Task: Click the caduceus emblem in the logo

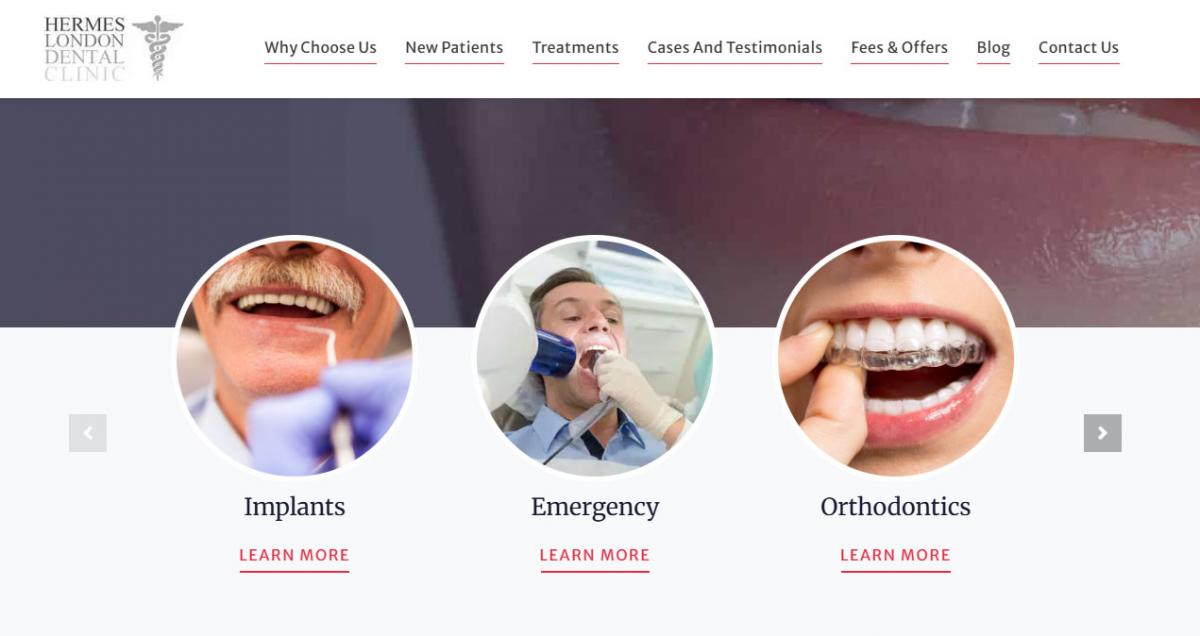Action: 157,48
